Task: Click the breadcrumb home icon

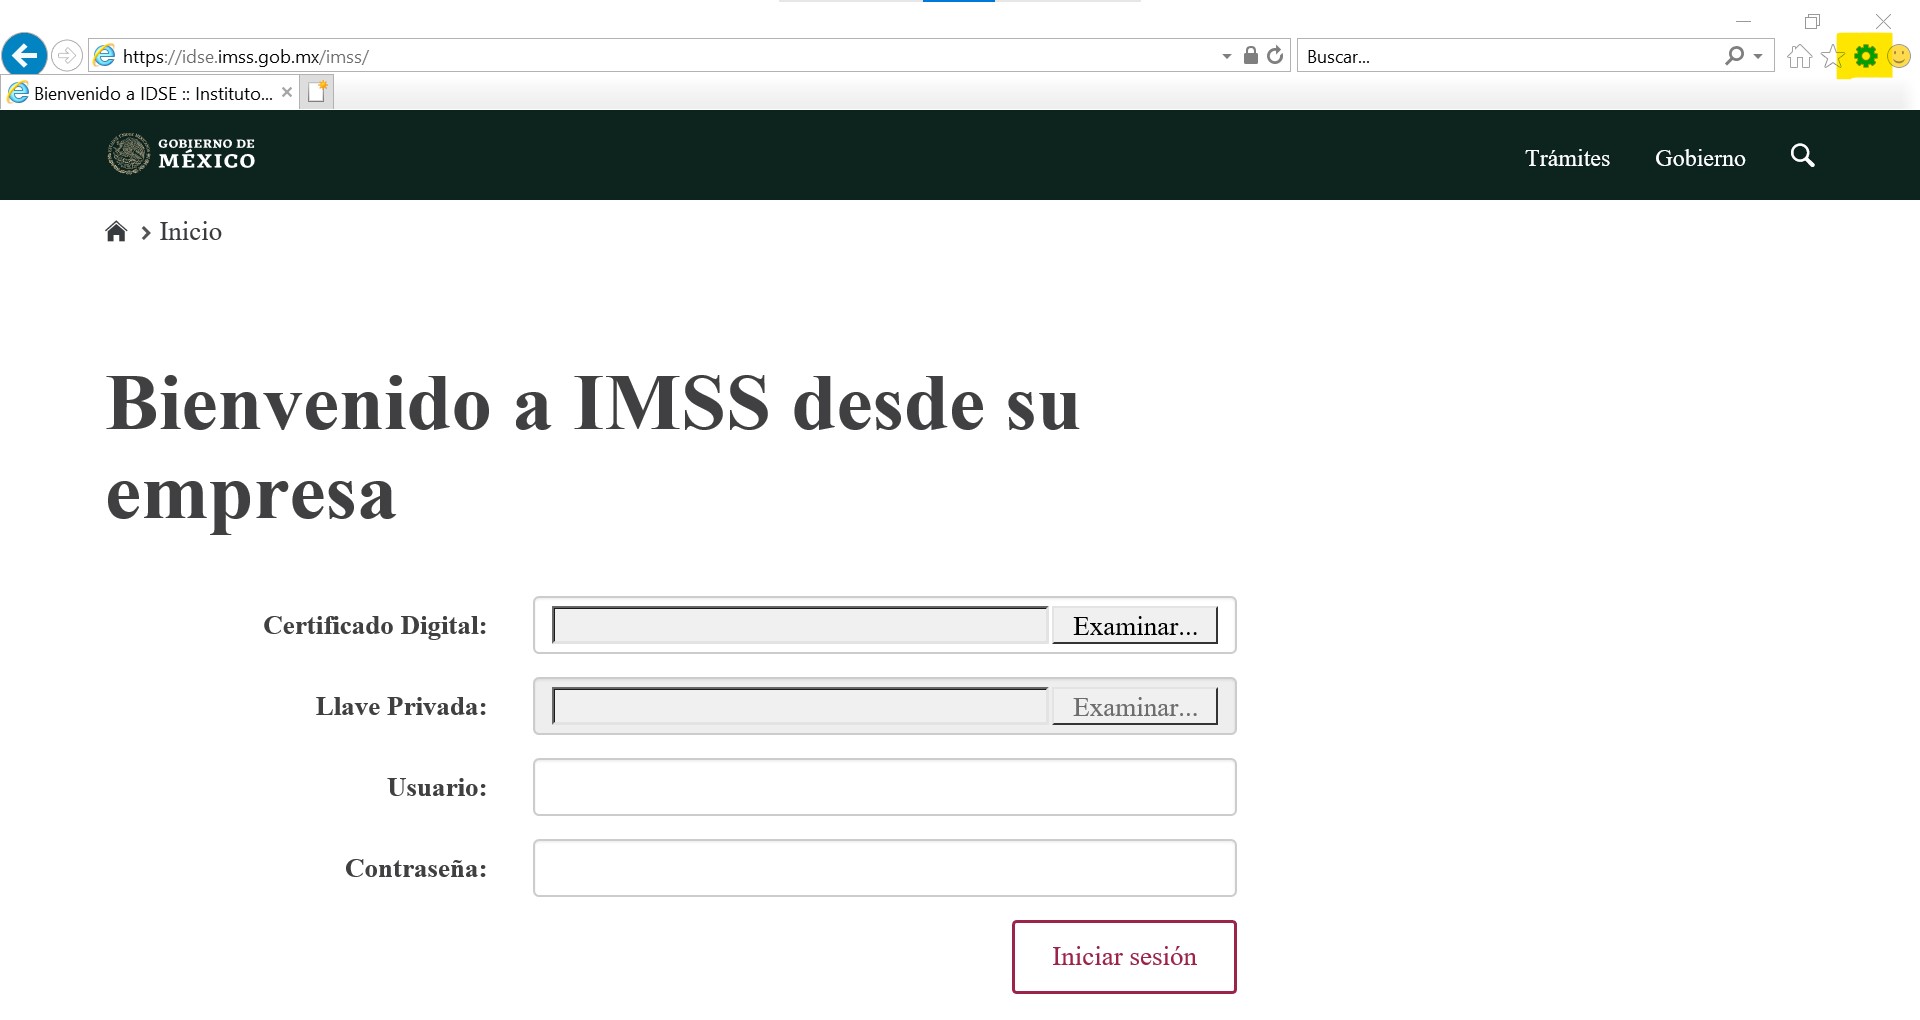Action: coord(116,232)
